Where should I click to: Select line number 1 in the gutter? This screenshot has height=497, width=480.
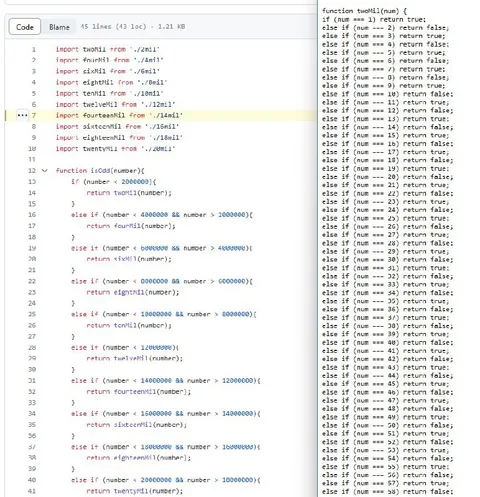[34, 49]
